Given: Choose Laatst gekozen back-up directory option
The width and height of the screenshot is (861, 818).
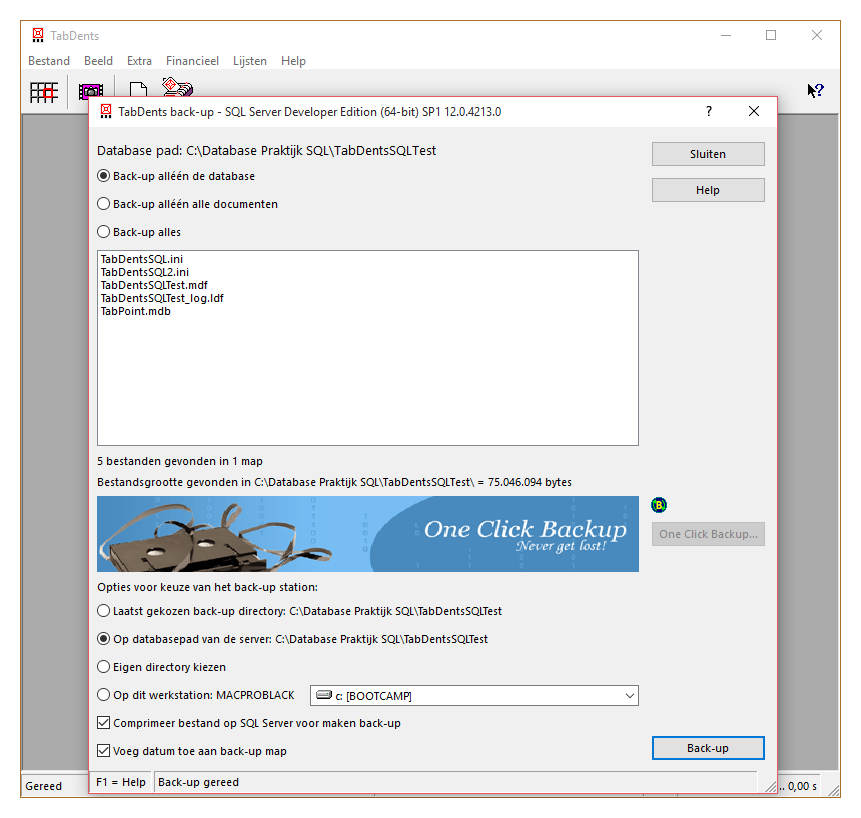Looking at the screenshot, I should pyautogui.click(x=299, y=611).
